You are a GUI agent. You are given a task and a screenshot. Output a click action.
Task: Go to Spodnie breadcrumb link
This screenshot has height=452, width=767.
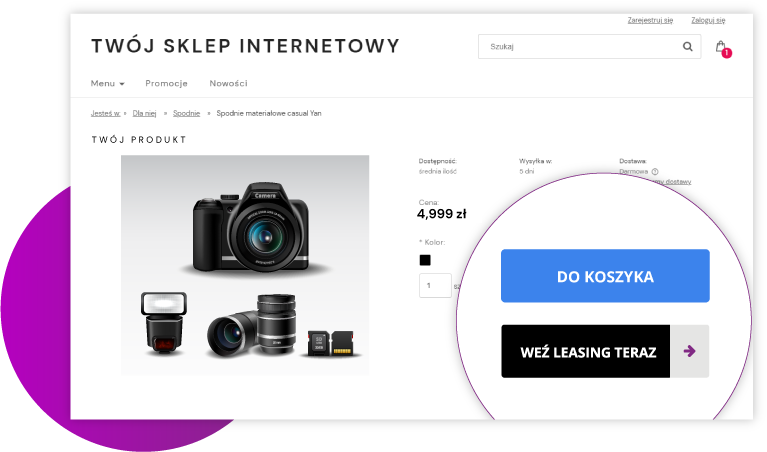(x=186, y=113)
